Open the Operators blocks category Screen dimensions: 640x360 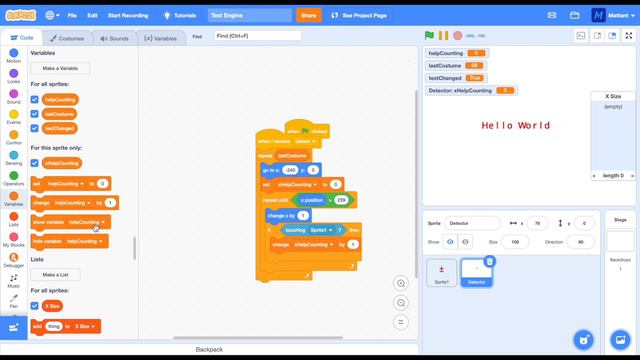click(x=13, y=178)
